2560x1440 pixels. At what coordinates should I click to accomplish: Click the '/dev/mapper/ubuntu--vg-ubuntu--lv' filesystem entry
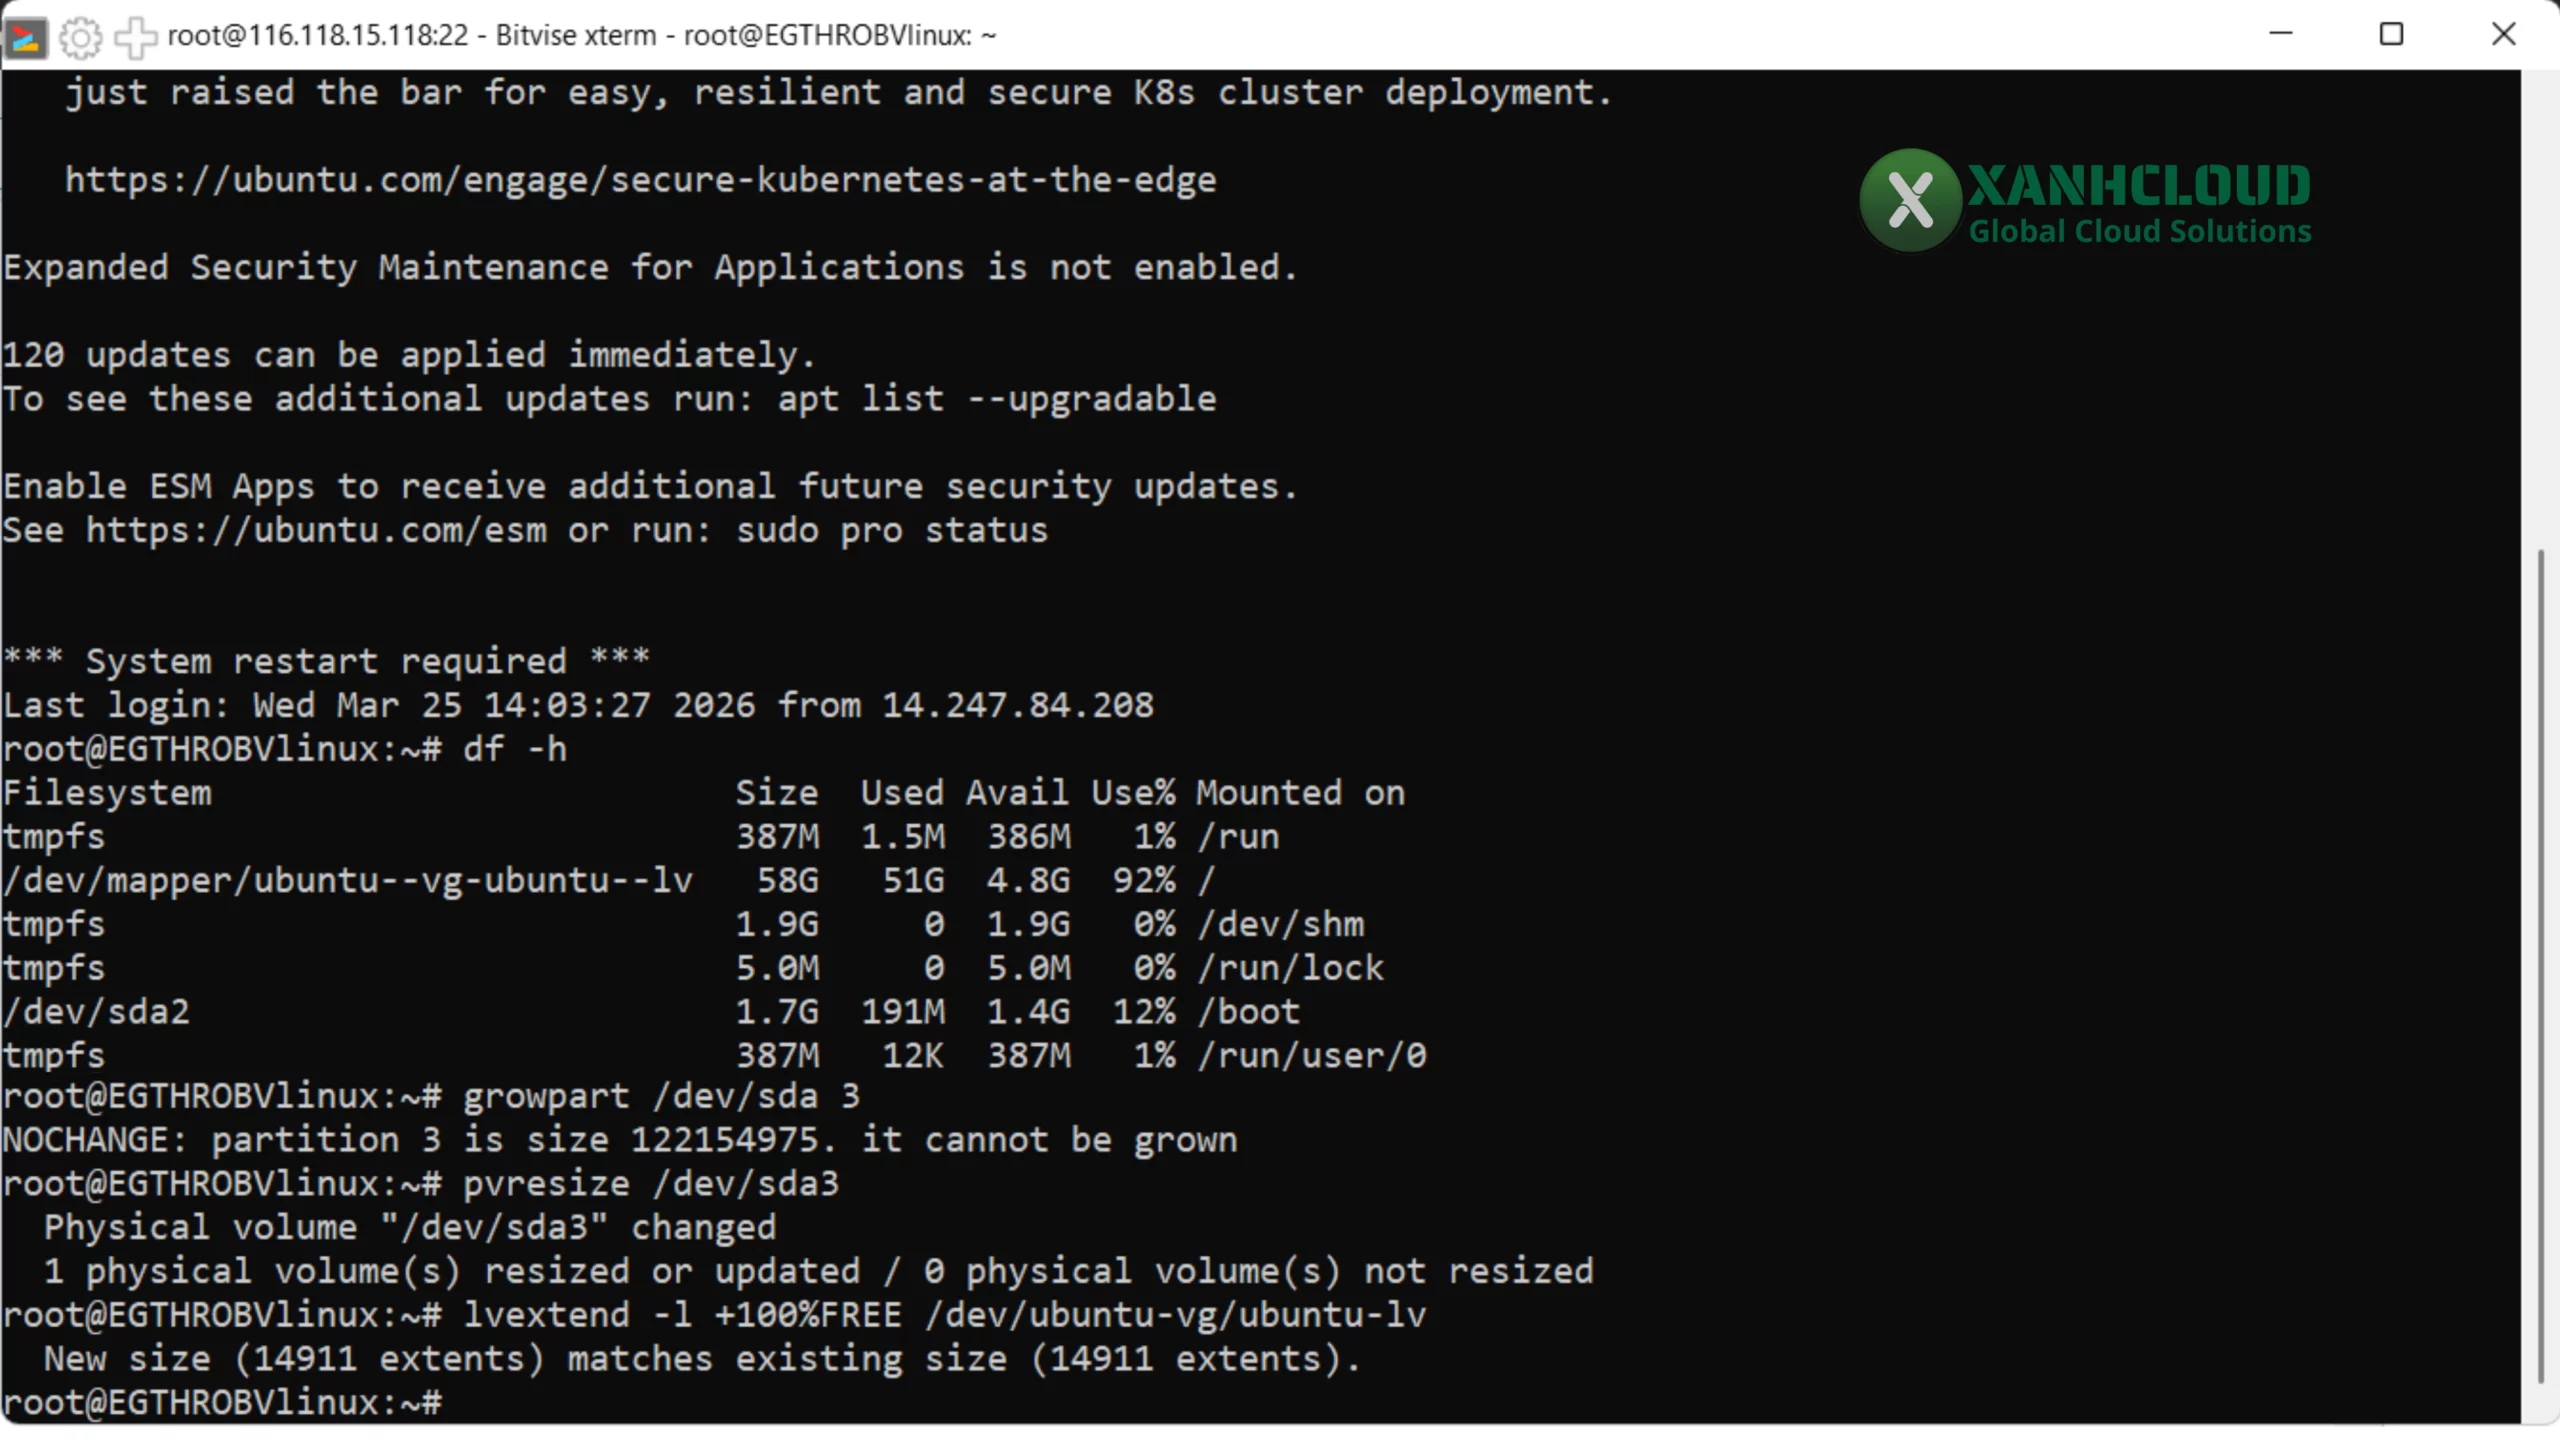[347, 880]
